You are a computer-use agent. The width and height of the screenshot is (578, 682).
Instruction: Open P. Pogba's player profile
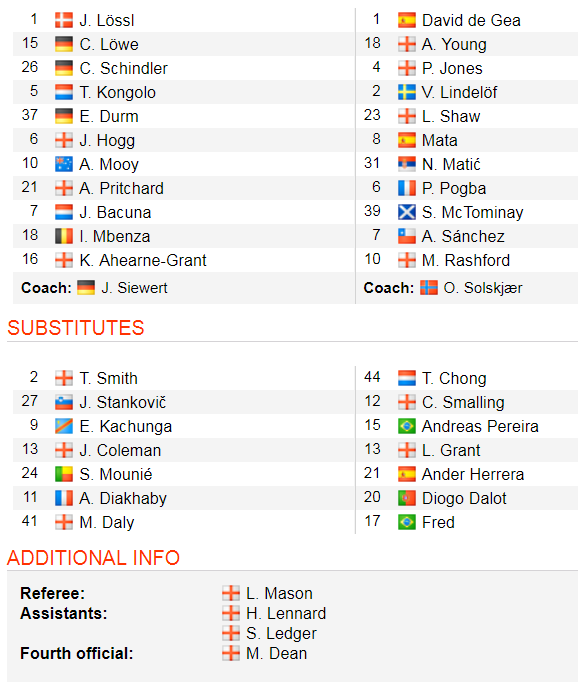coord(454,188)
